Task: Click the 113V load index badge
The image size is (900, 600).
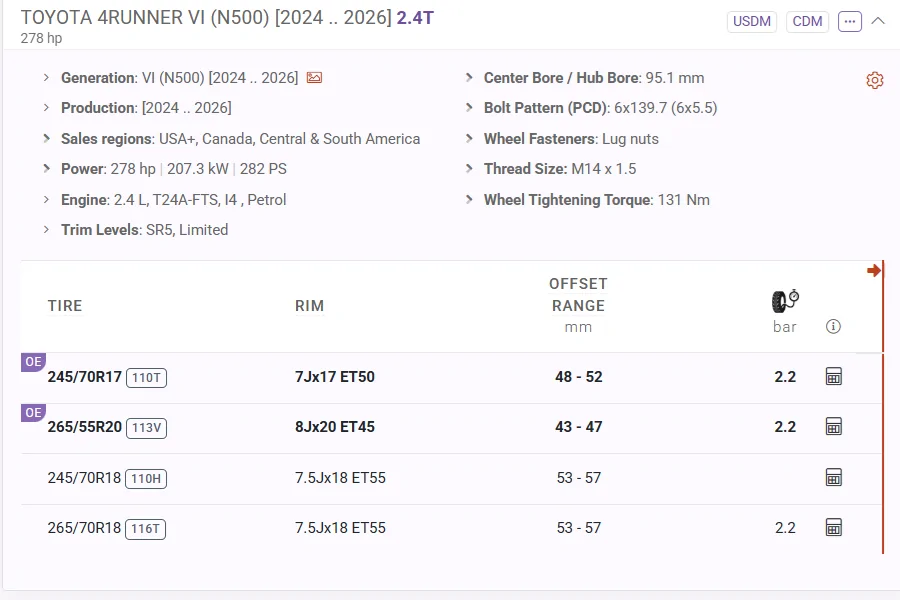Action: 146,428
